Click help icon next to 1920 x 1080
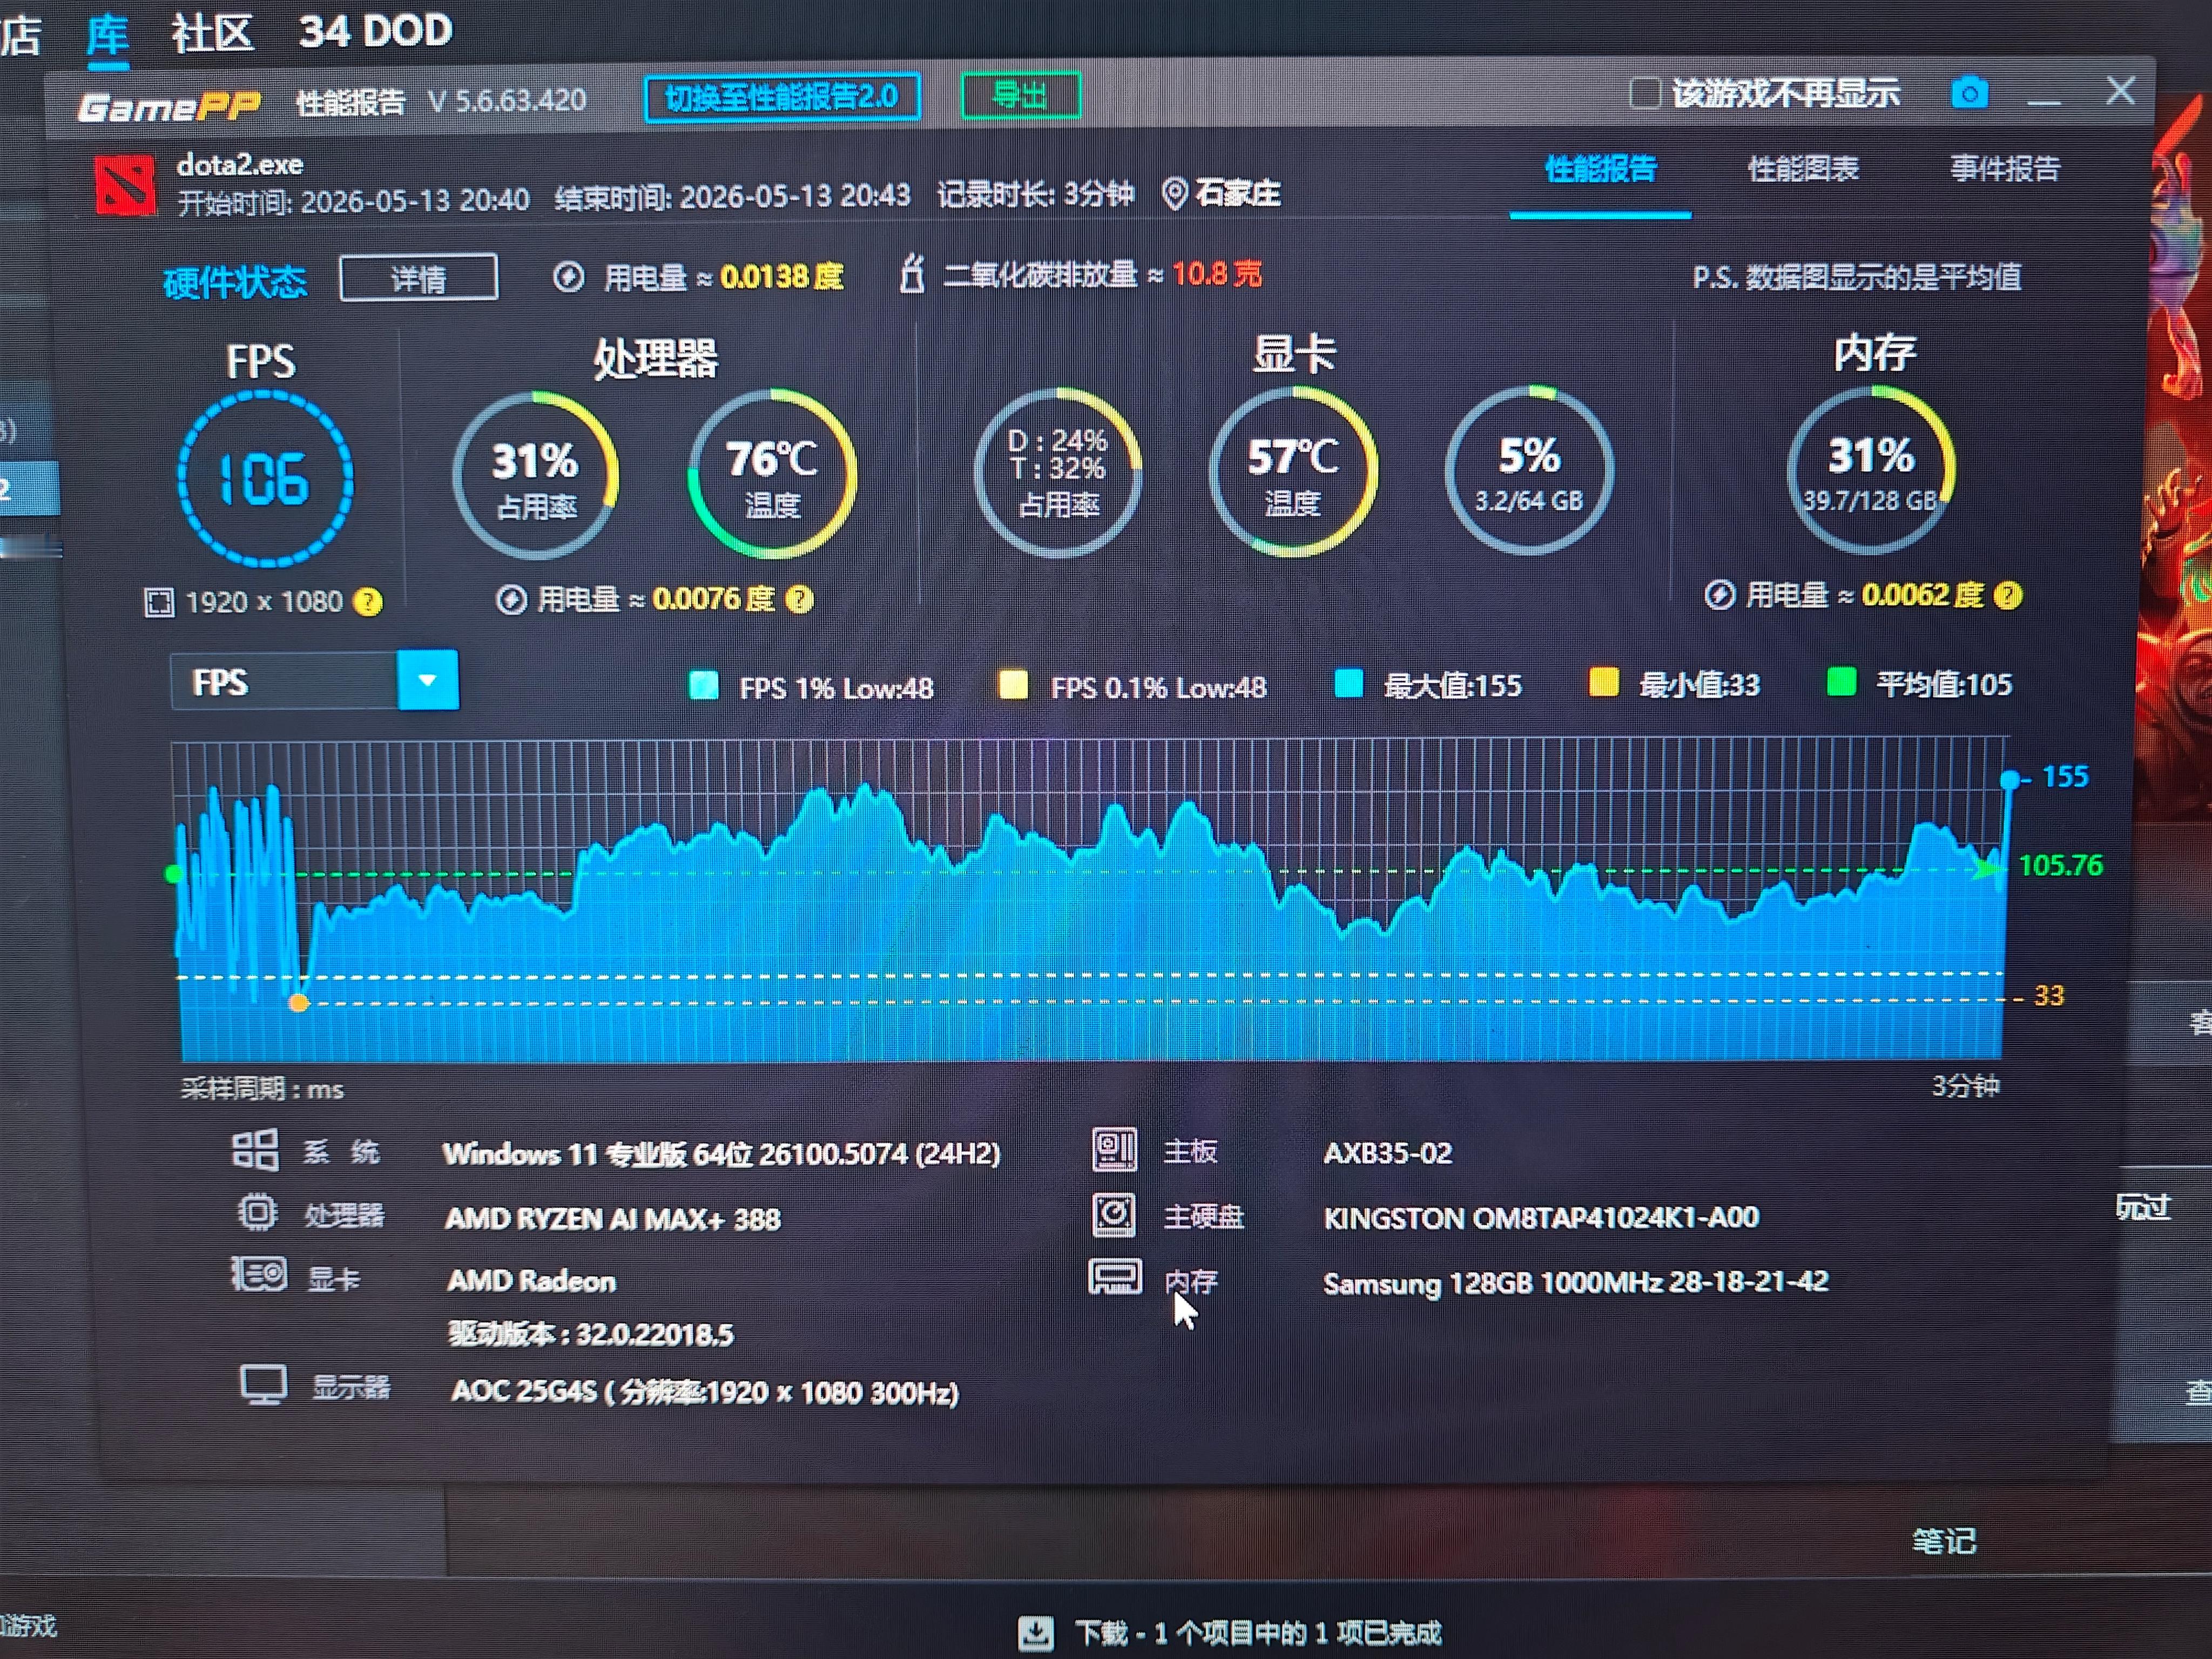Screen dimensions: 2212x1659 point(368,602)
